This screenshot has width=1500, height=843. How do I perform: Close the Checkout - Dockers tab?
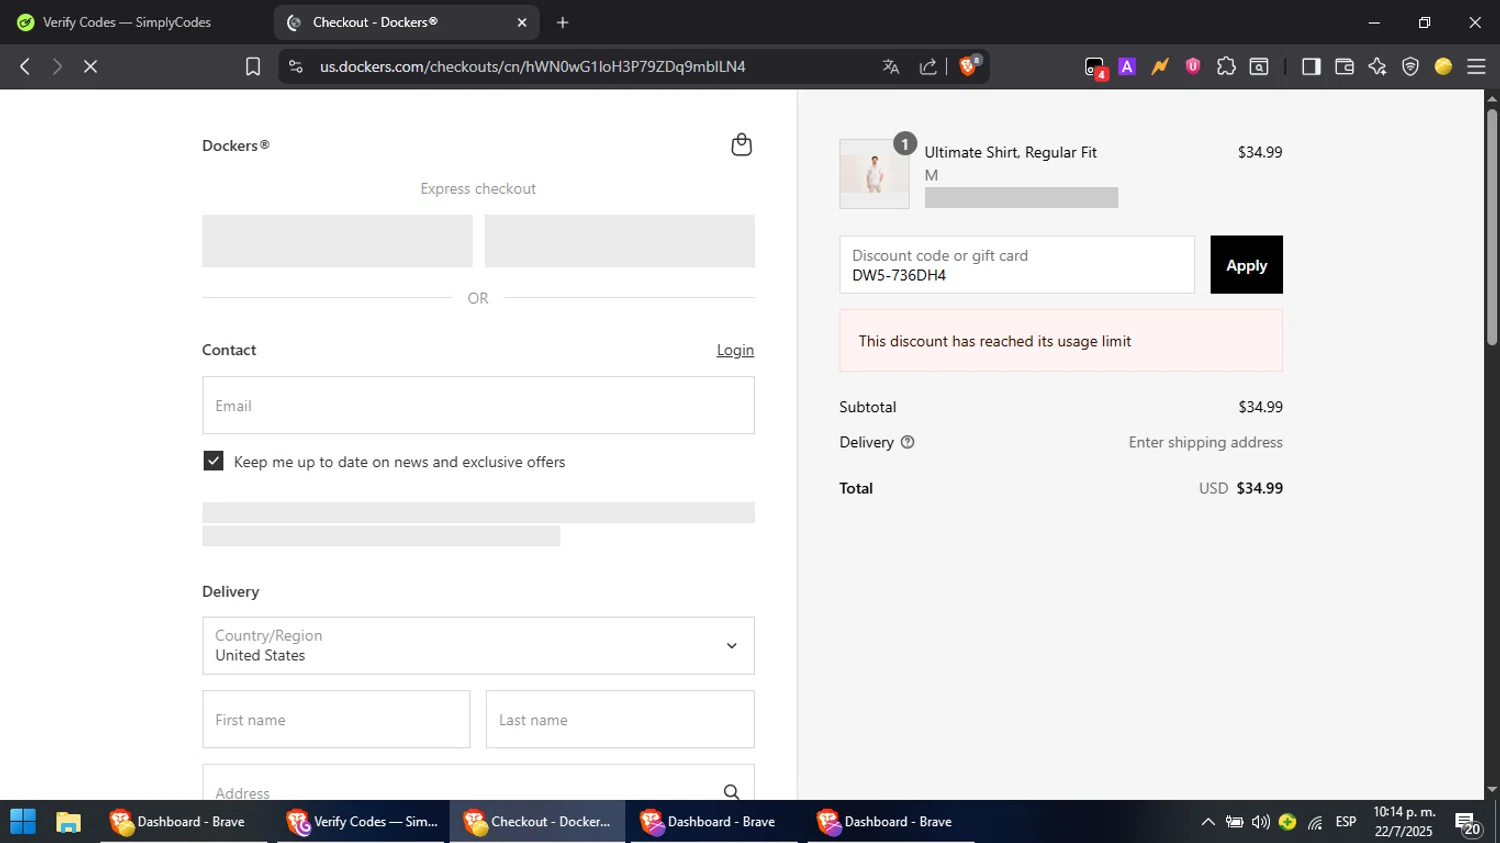pyautogui.click(x=522, y=22)
